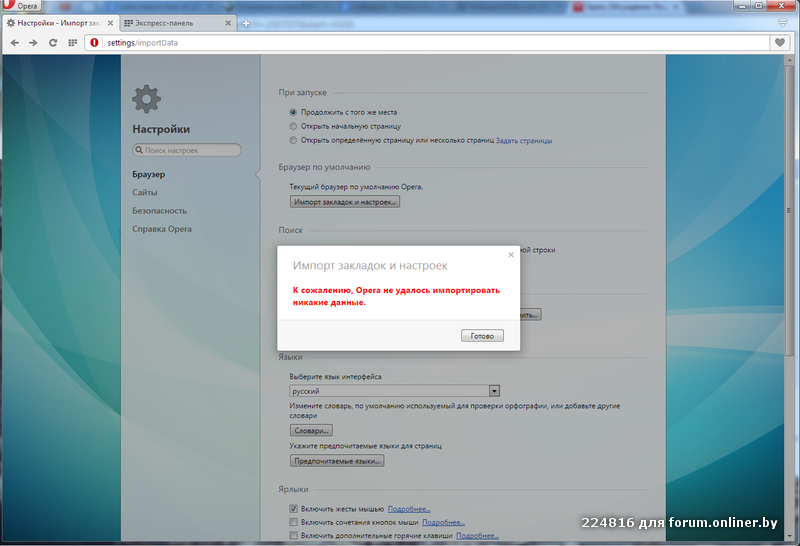Toggle Включить жесты мышью checkbox
This screenshot has width=800, height=546.
(293, 509)
